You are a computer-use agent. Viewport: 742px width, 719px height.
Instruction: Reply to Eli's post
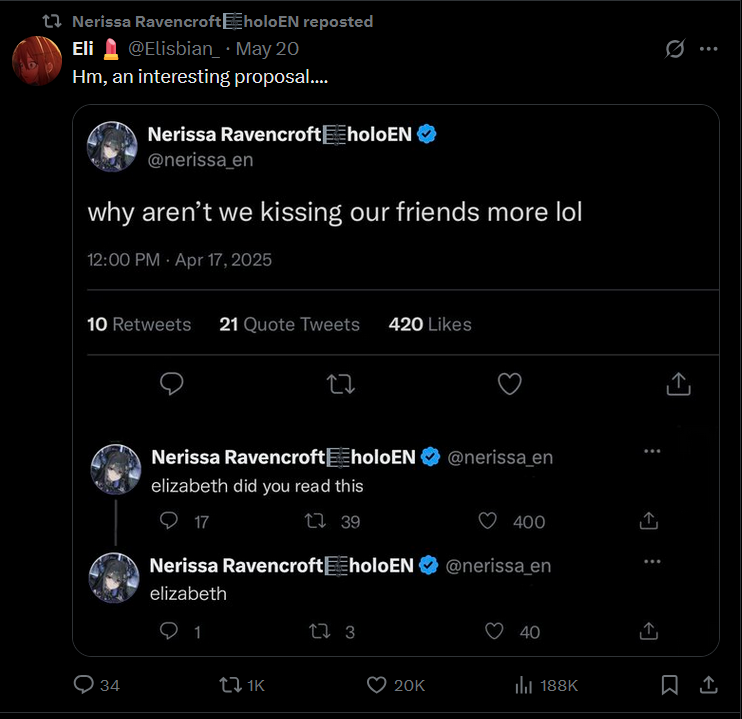point(84,685)
